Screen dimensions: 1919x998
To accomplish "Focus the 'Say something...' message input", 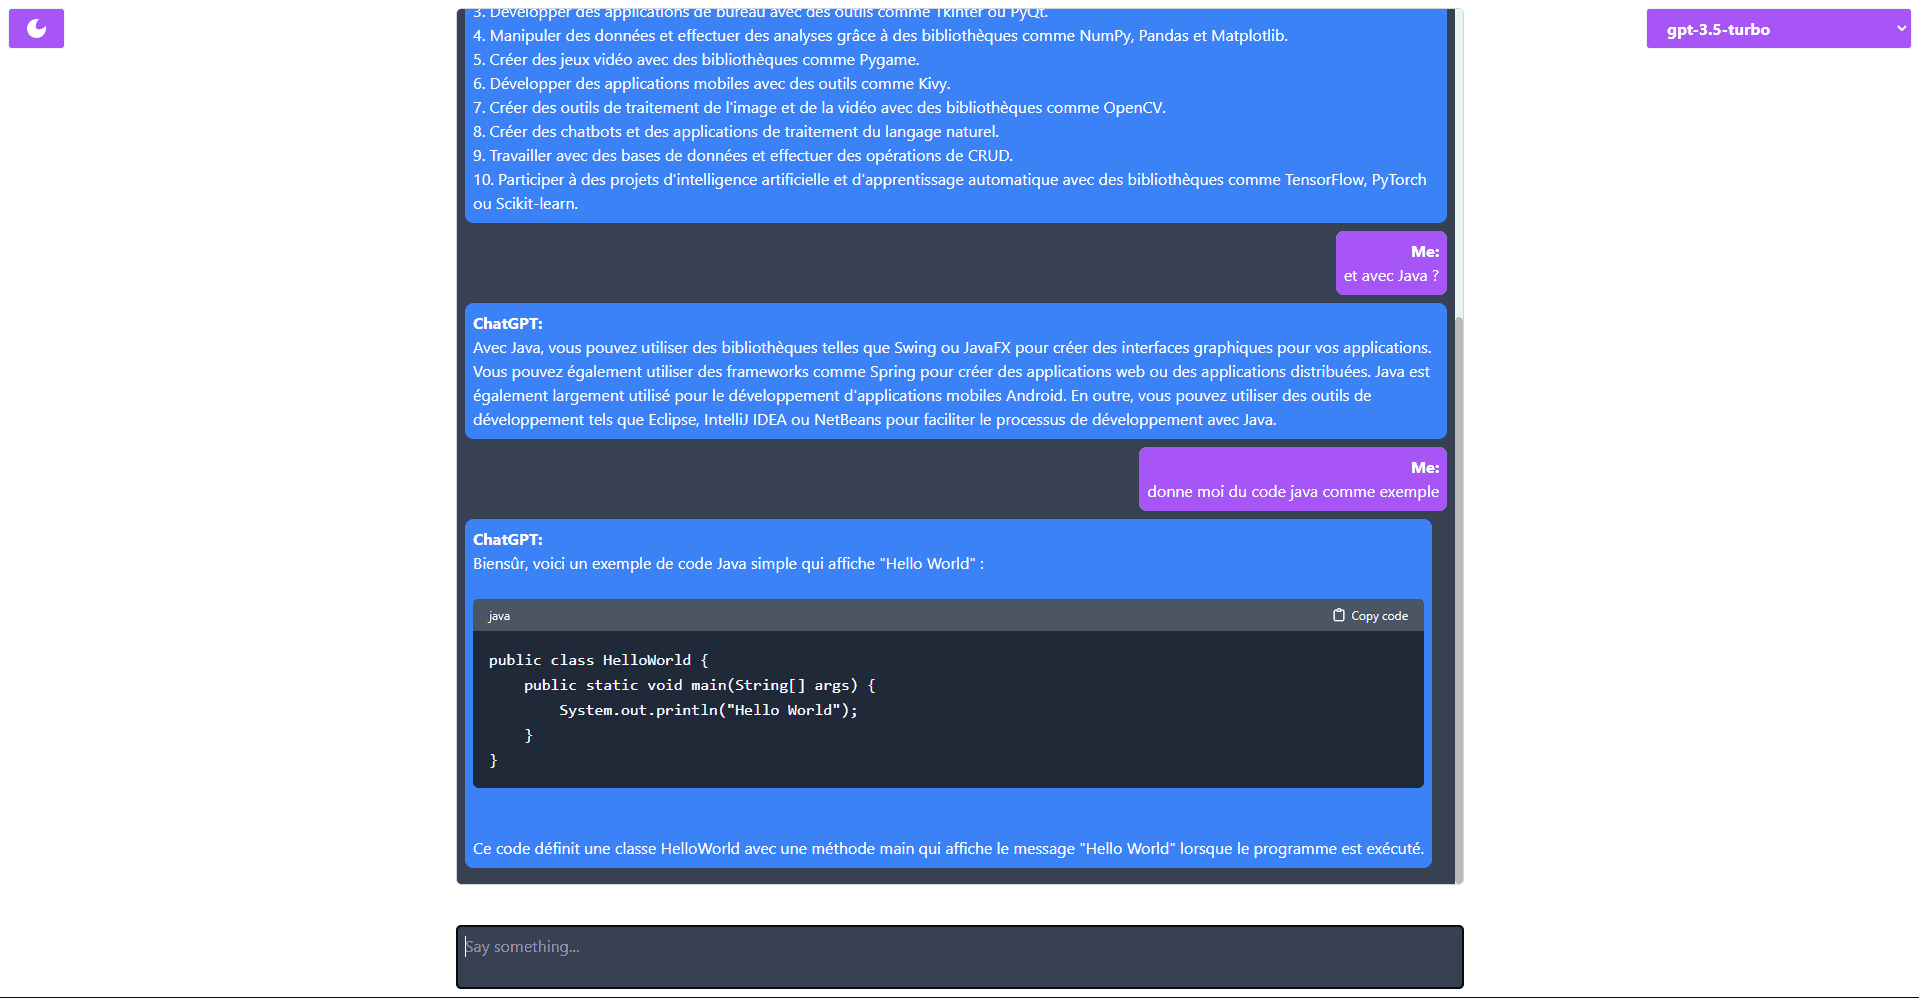I will [x=960, y=957].
